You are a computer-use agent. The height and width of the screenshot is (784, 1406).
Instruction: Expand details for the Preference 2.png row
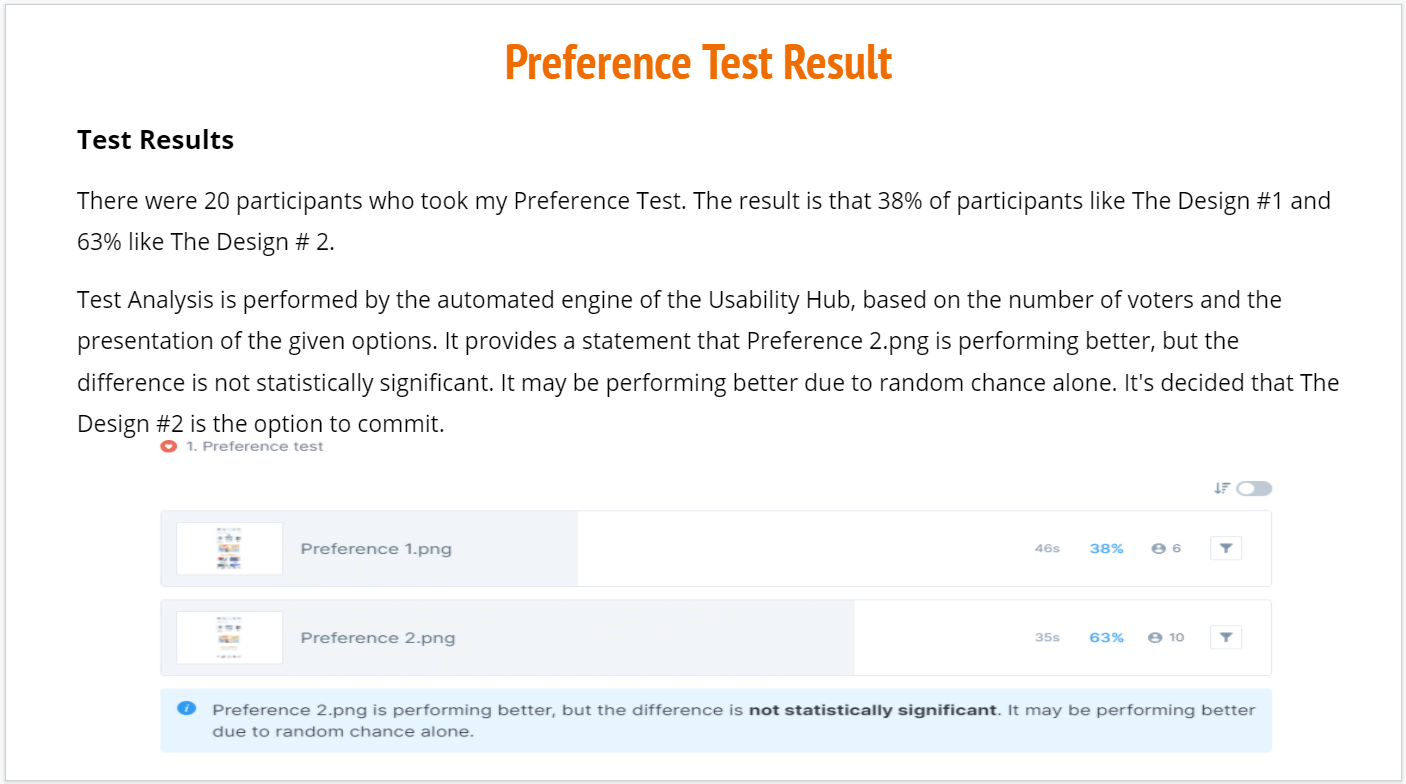[715, 637]
